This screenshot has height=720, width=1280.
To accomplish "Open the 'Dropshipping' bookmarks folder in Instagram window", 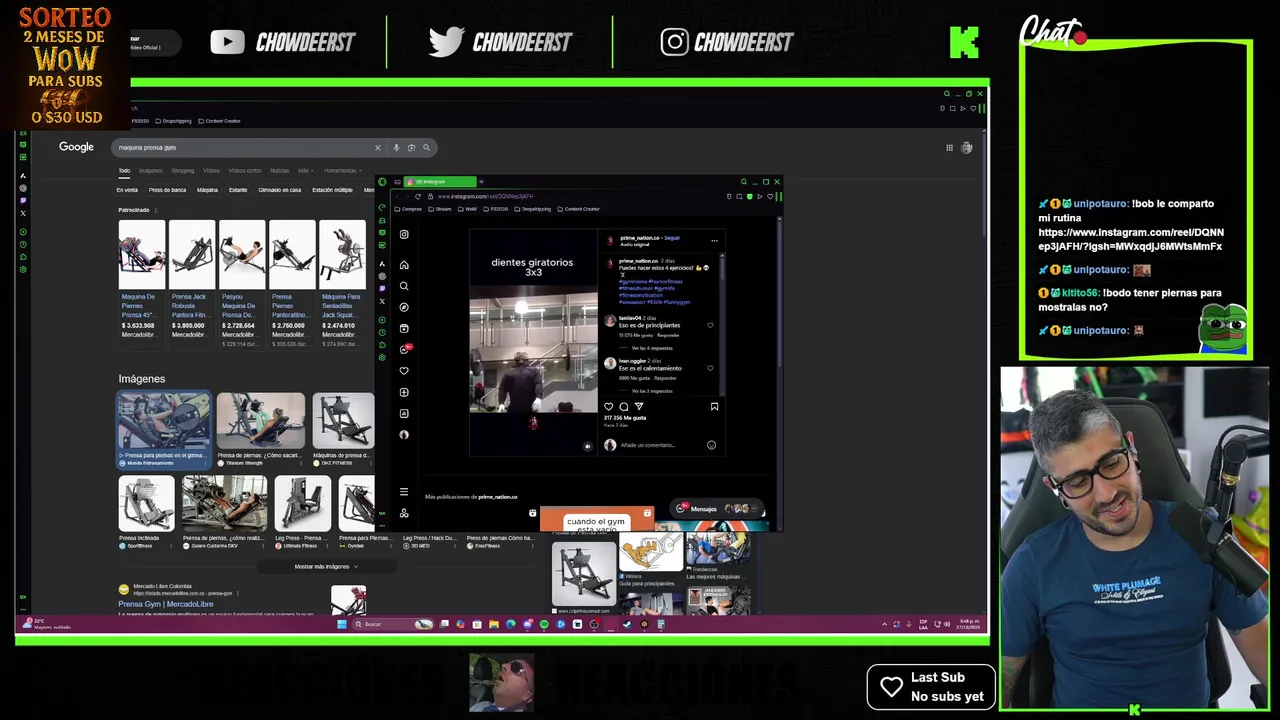I will pyautogui.click(x=531, y=209).
